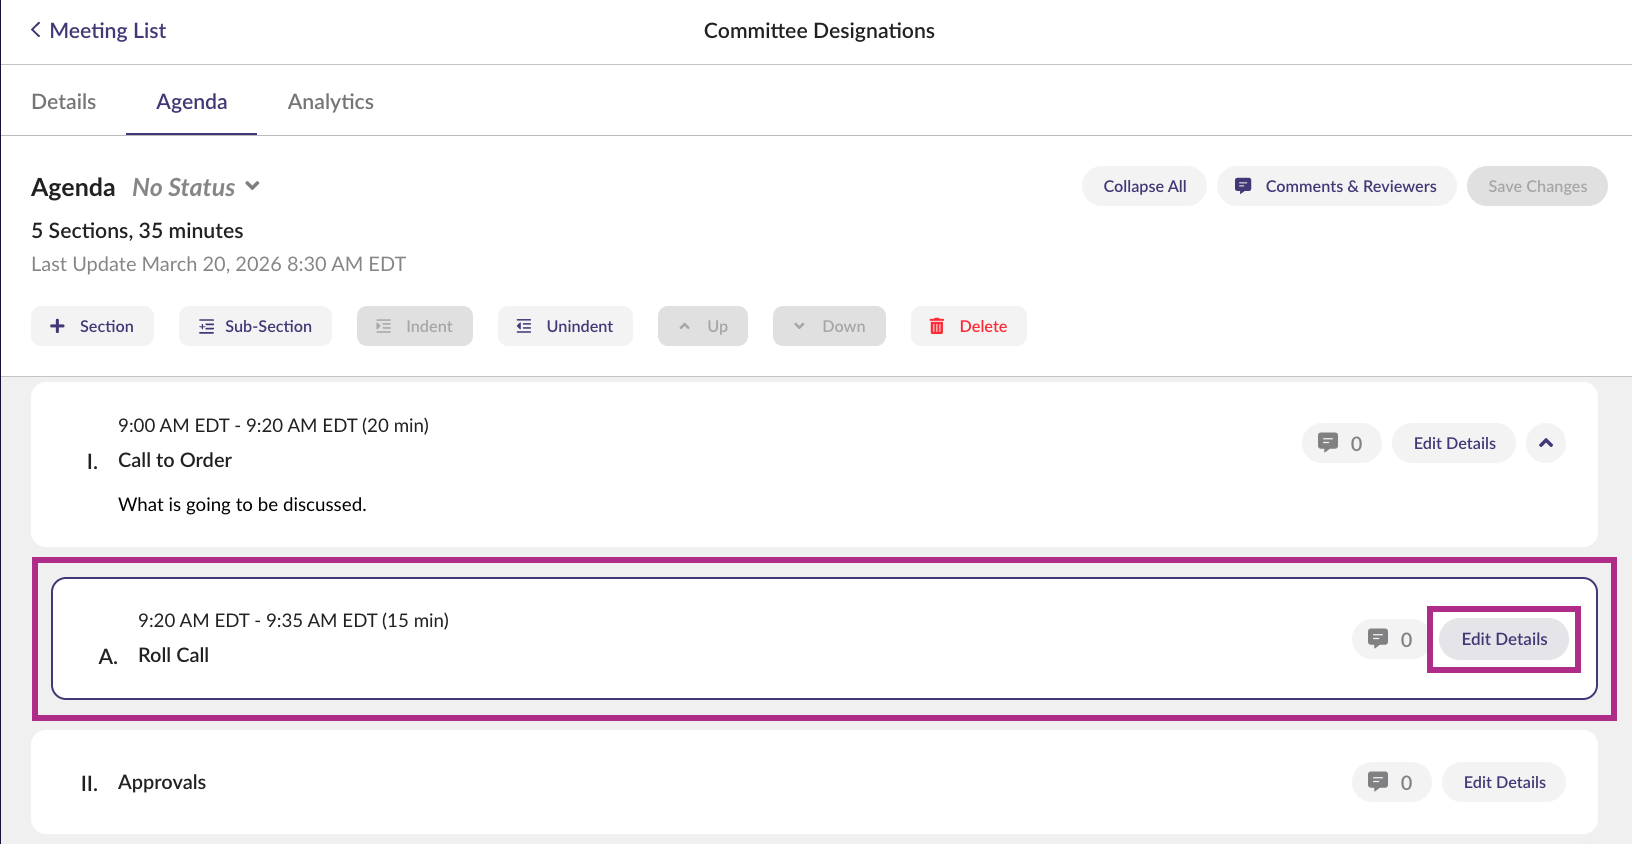The image size is (1632, 844).
Task: Unindent the selected agenda item
Action: (565, 326)
